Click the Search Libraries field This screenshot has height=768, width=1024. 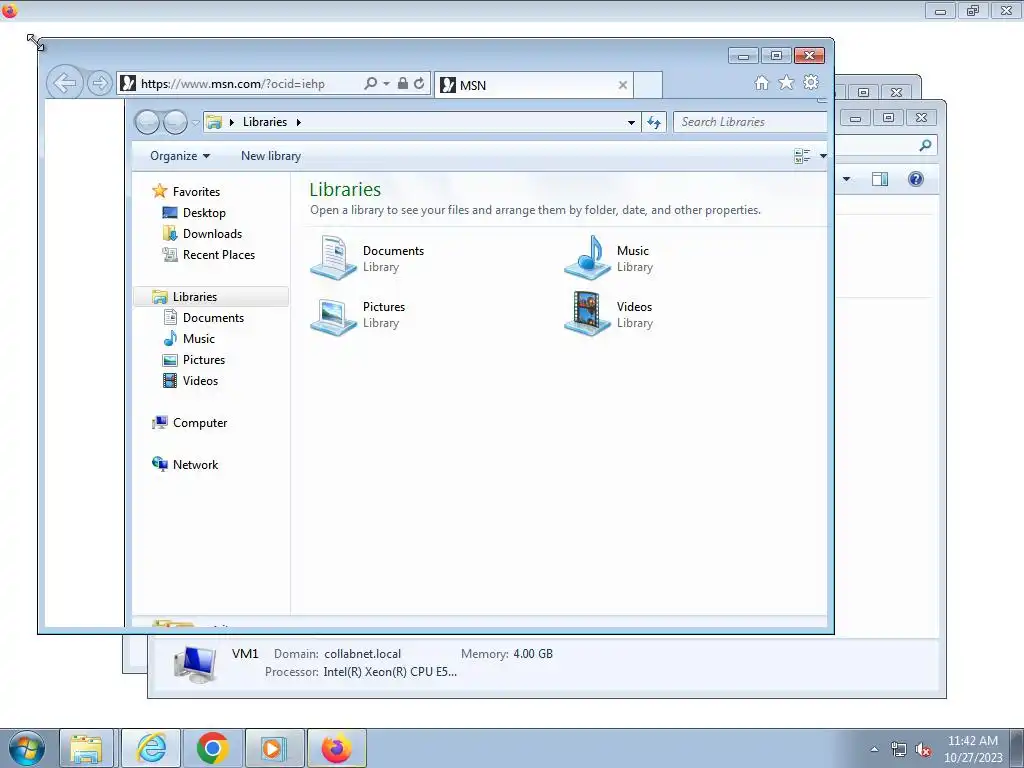coord(750,122)
